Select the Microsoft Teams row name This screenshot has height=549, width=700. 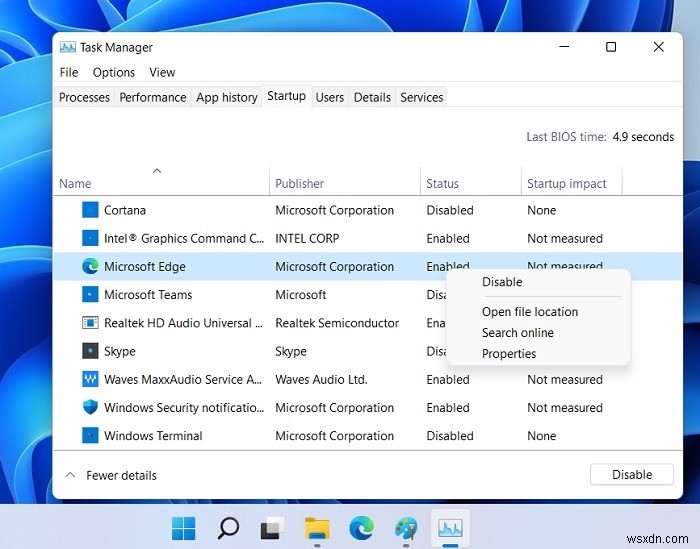click(x=148, y=295)
